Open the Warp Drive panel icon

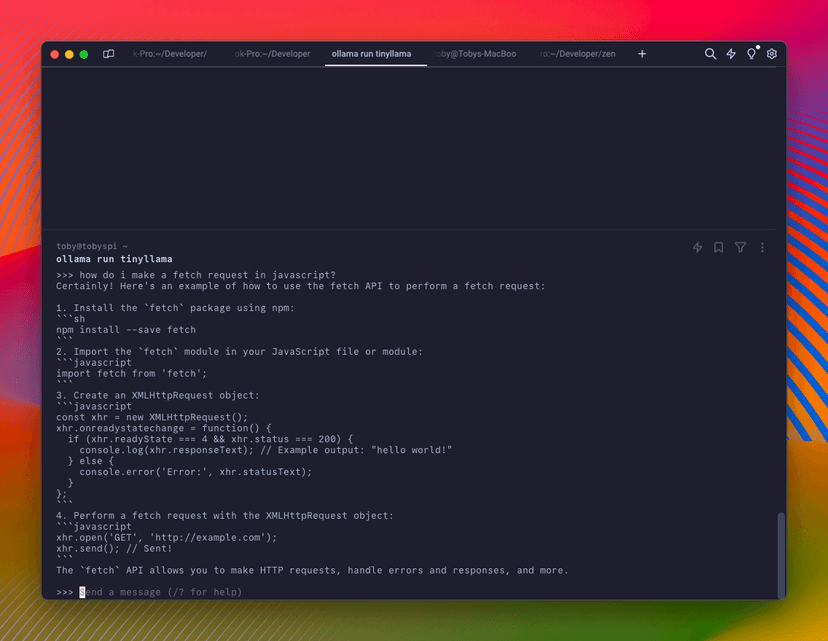tap(109, 54)
